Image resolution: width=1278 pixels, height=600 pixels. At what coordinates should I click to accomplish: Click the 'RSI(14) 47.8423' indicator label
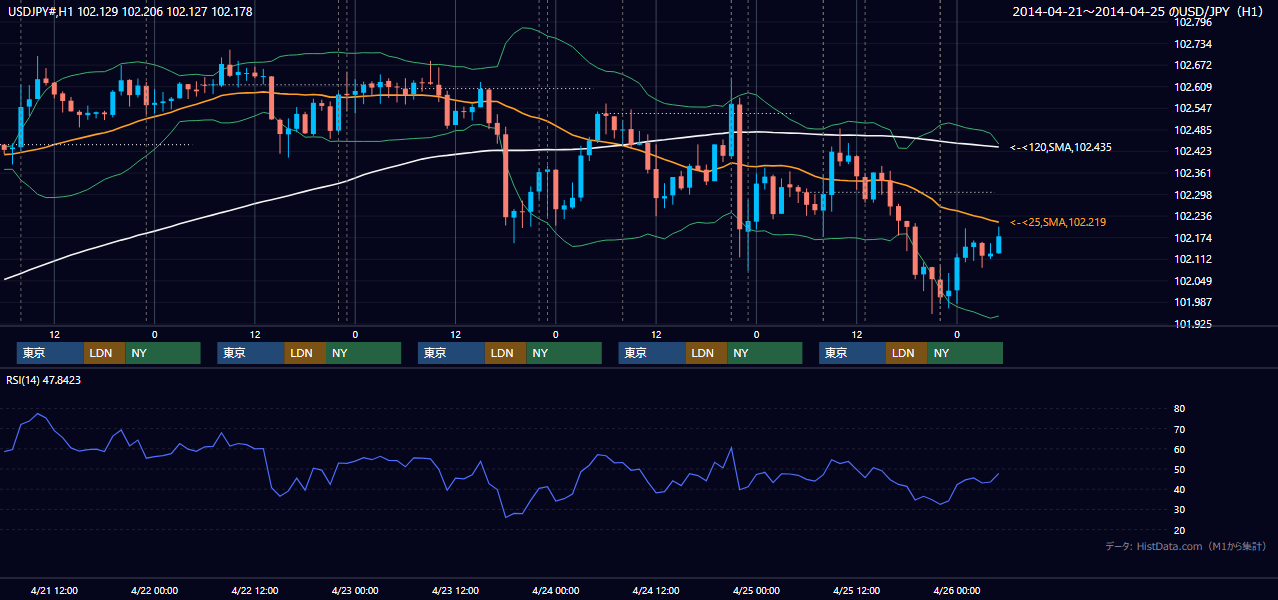pyautogui.click(x=43, y=380)
